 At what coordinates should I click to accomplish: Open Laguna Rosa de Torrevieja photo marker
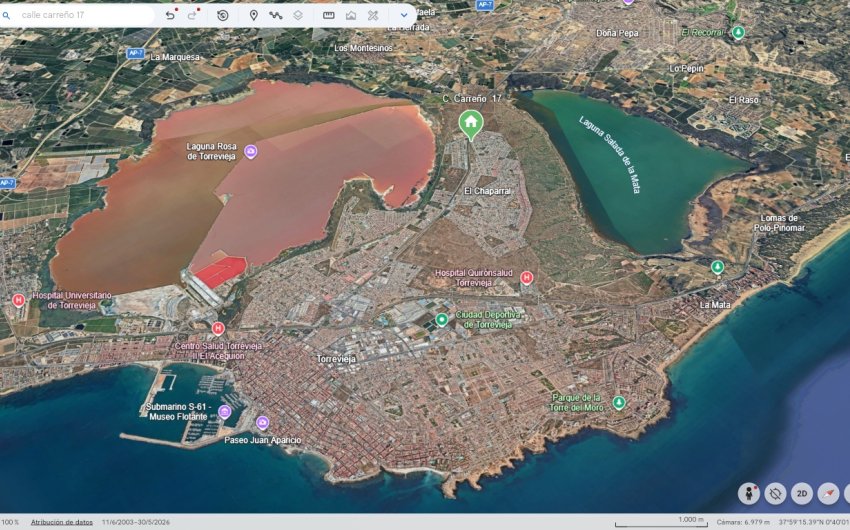(x=250, y=151)
